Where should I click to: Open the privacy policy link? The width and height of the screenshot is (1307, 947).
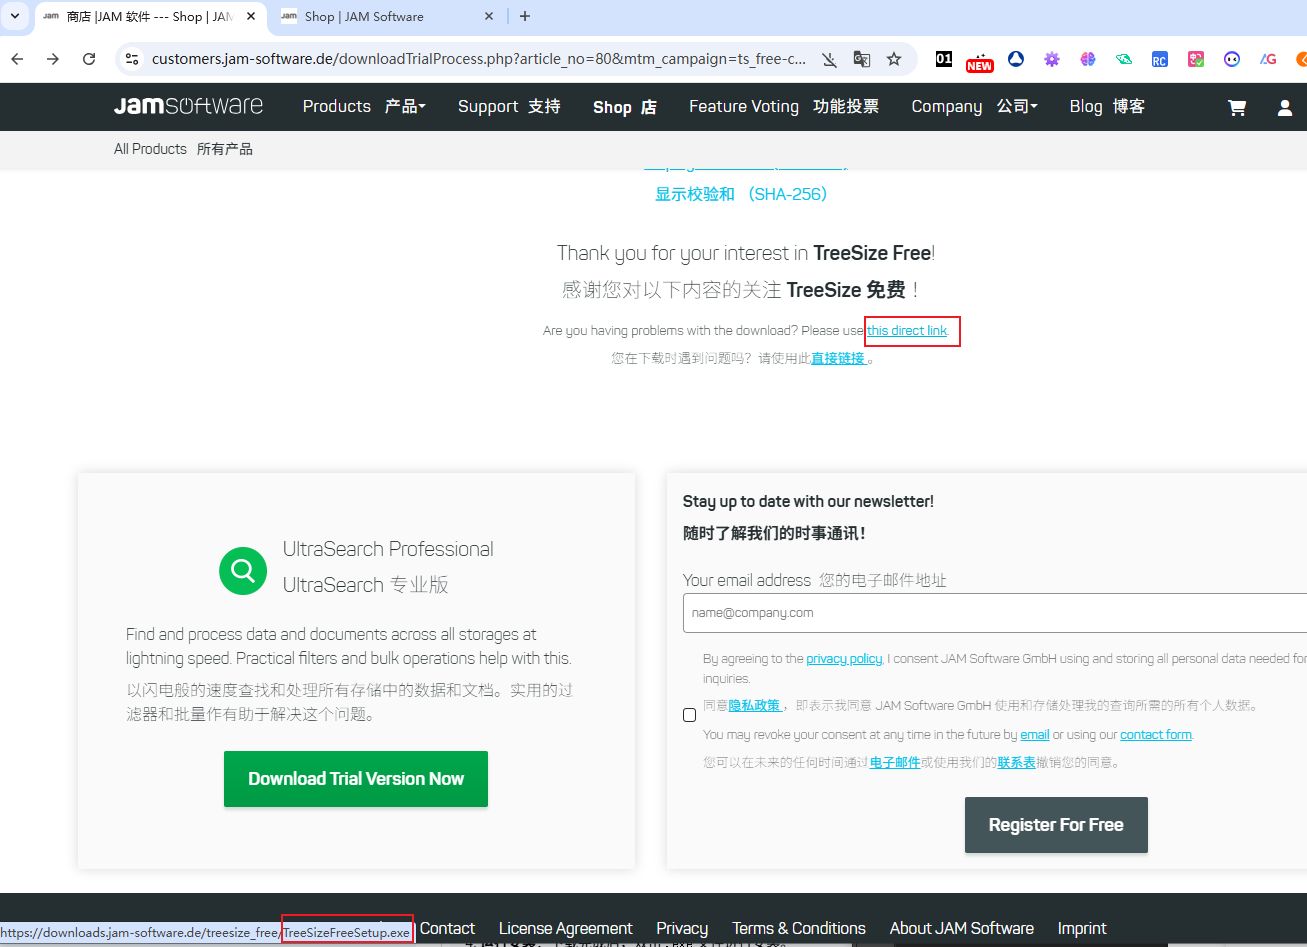point(844,659)
